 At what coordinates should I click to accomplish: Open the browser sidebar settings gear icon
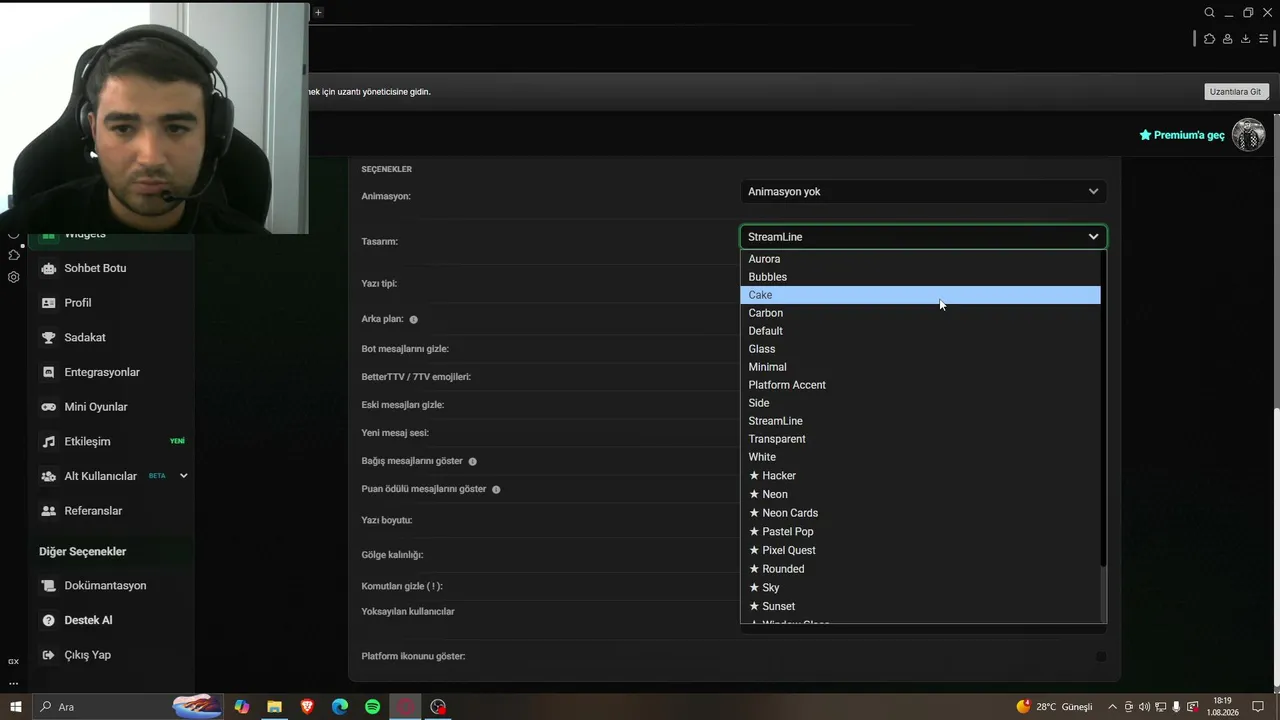pos(13,277)
